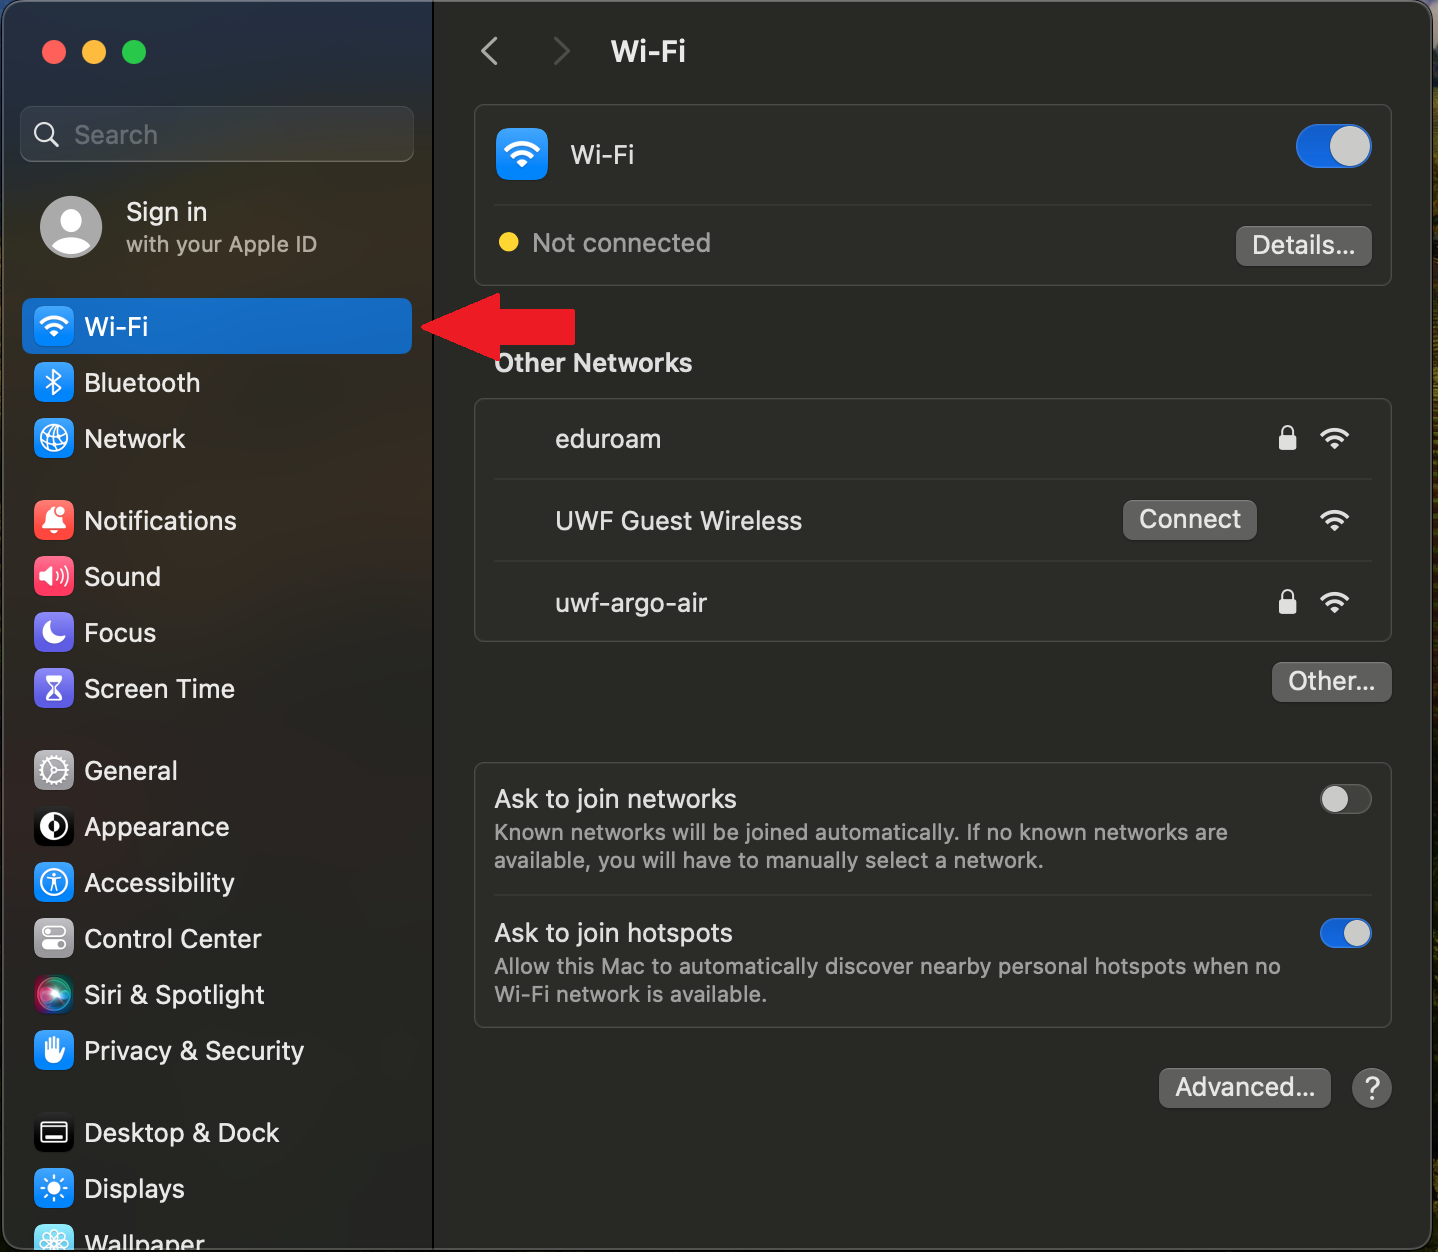1438x1252 pixels.
Task: Click the Desktop & Dock icon
Action: (x=54, y=1132)
